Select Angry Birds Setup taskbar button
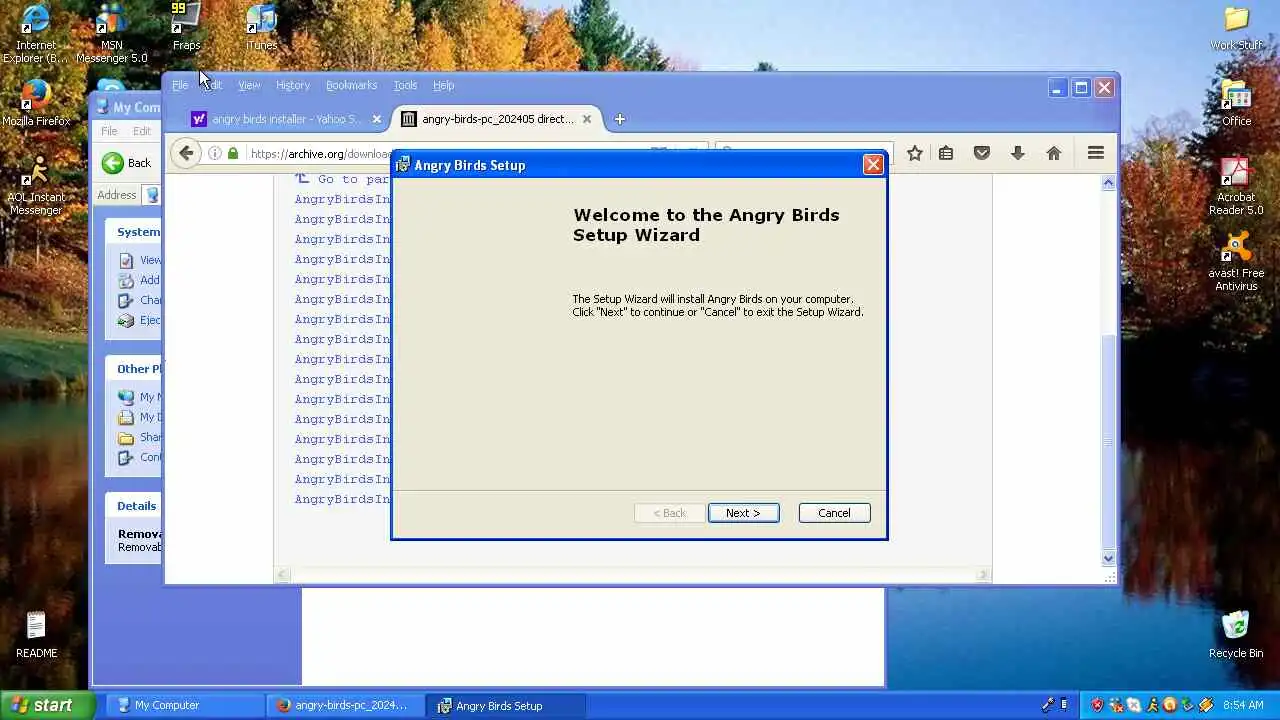 (507, 705)
